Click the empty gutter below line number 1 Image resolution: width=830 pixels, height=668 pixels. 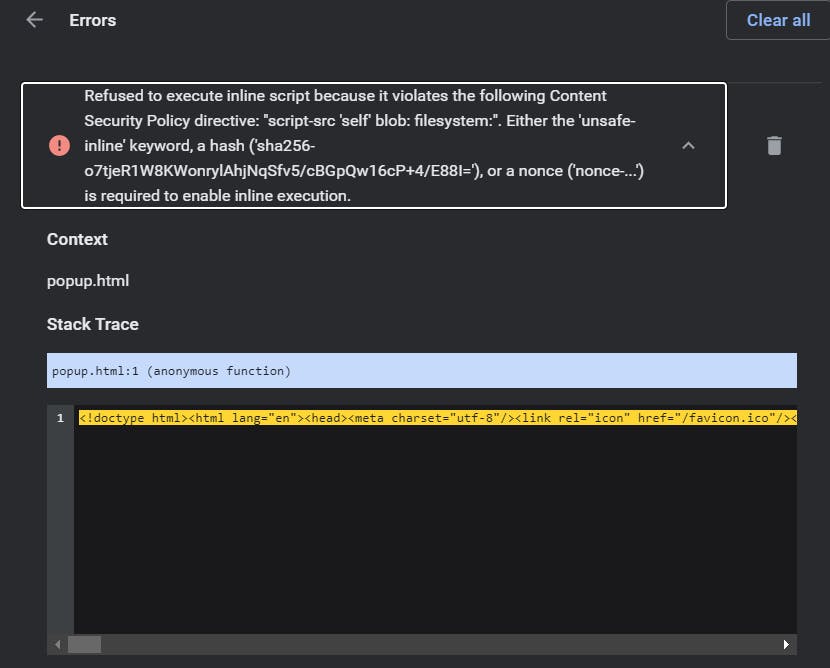[x=60, y=529]
